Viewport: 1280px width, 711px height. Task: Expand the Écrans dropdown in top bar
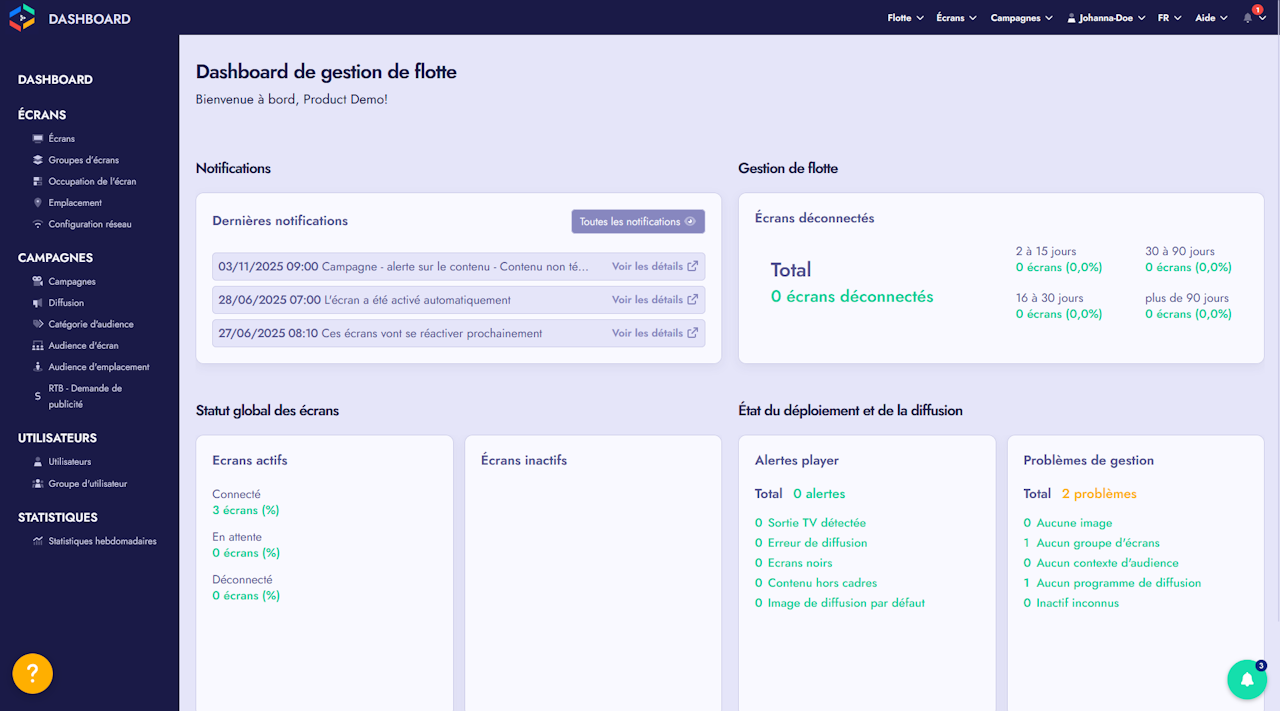click(x=957, y=18)
